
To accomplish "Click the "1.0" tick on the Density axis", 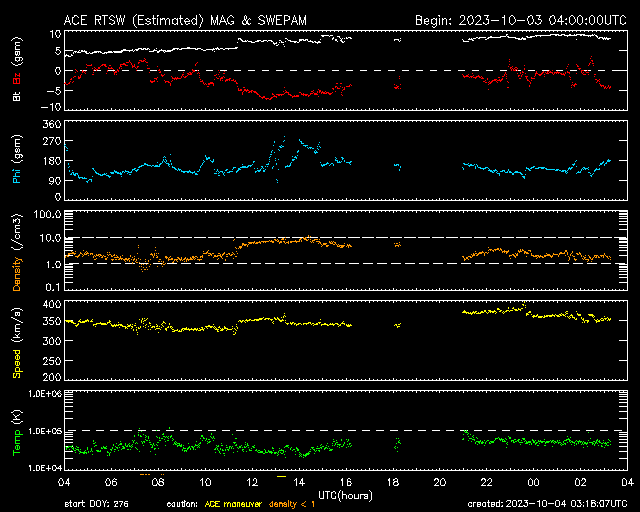I will pyautogui.click(x=53, y=265).
